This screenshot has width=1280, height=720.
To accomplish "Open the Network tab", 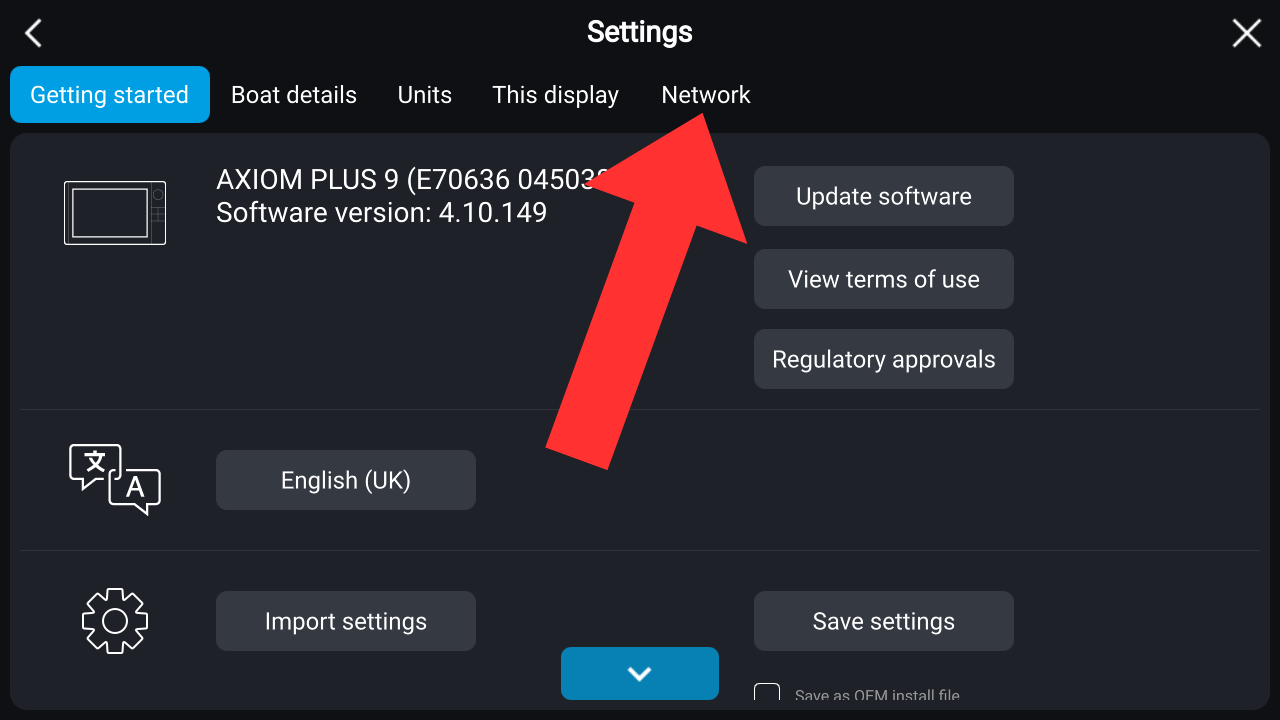I will [x=706, y=95].
